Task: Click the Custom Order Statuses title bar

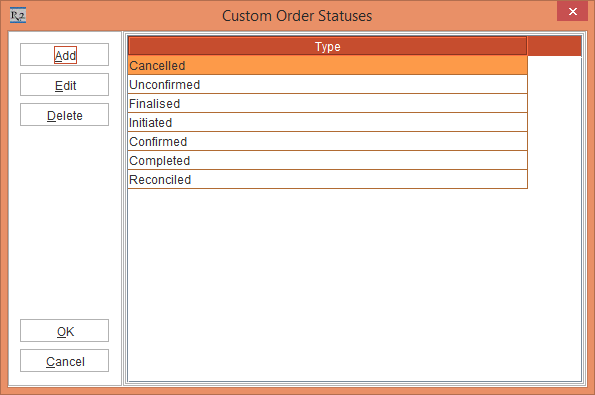Action: coord(297,16)
